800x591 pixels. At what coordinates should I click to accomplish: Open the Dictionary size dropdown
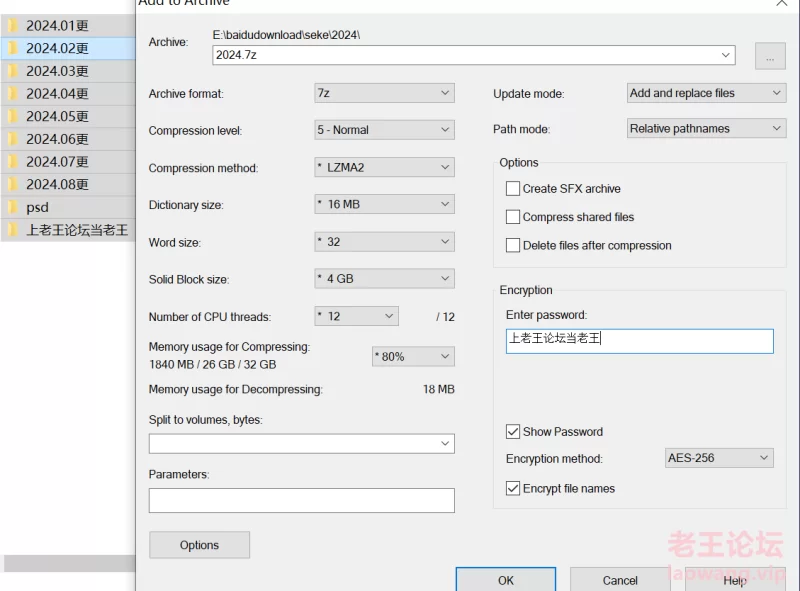pyautogui.click(x=384, y=204)
